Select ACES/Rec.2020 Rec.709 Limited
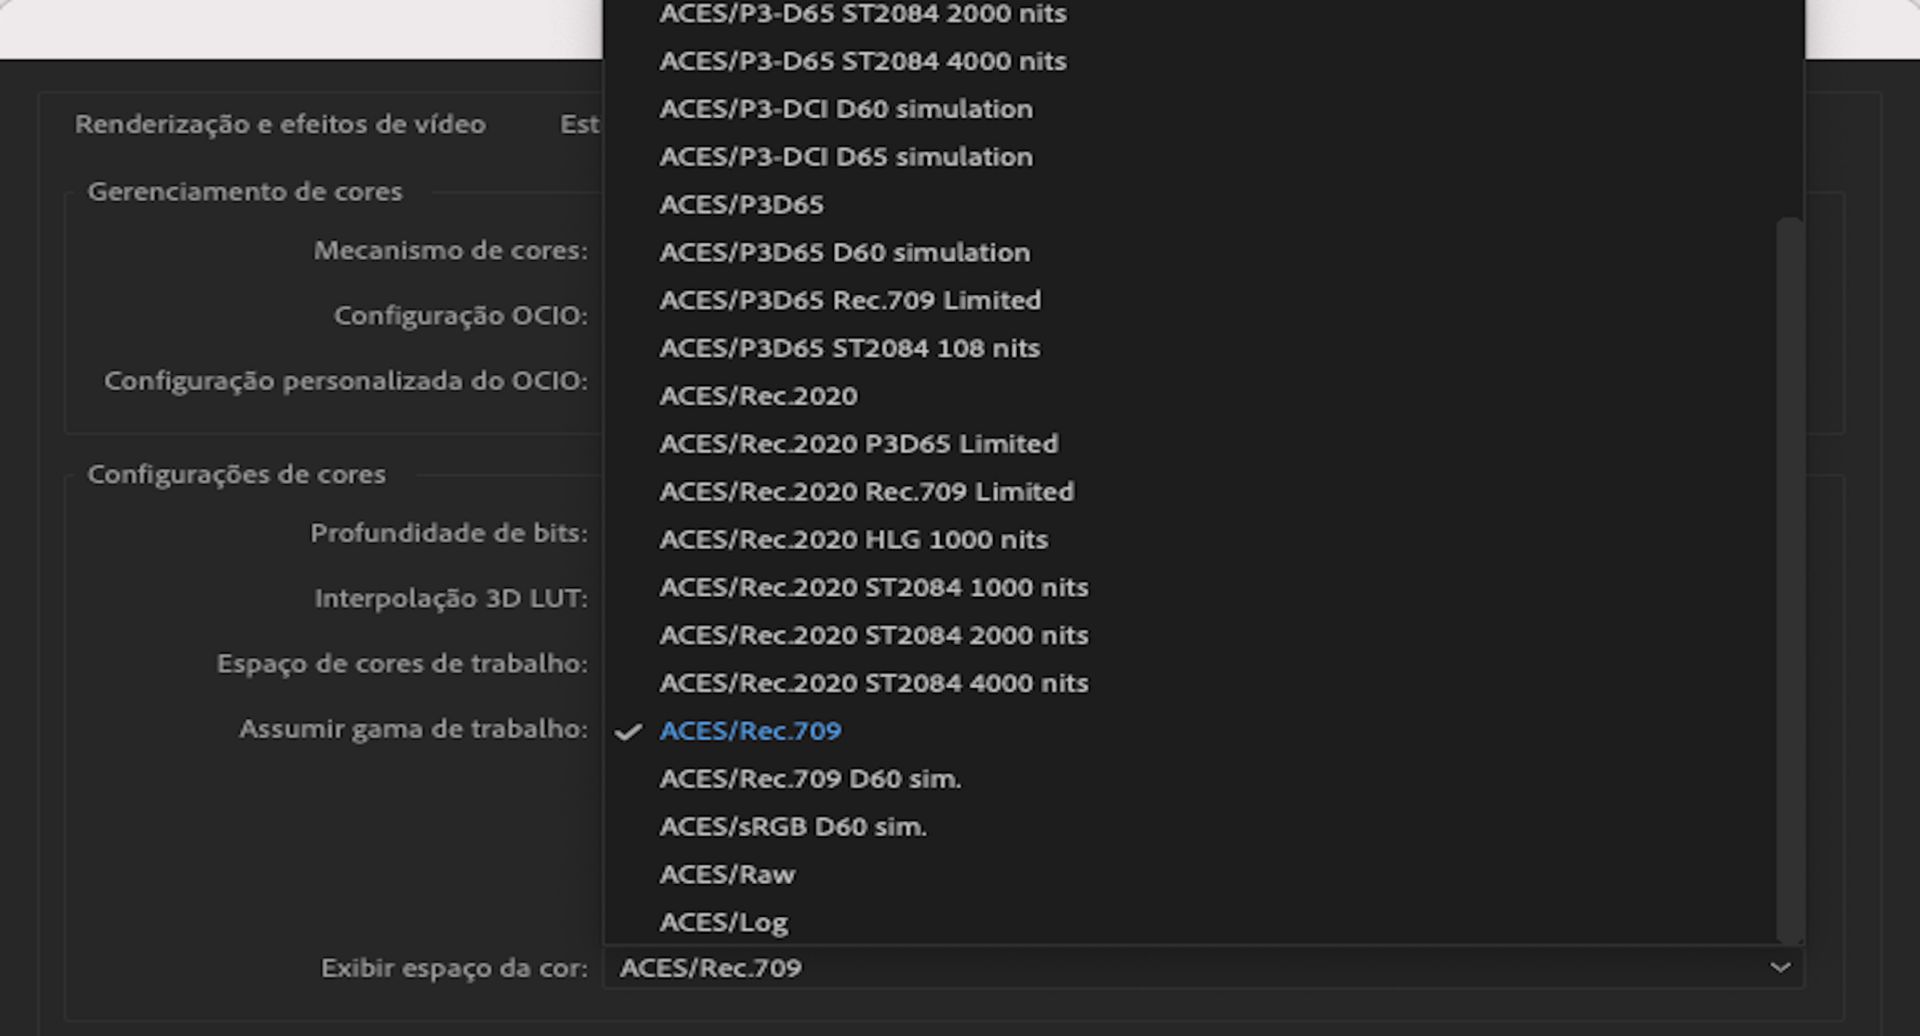1920x1036 pixels. coord(867,492)
